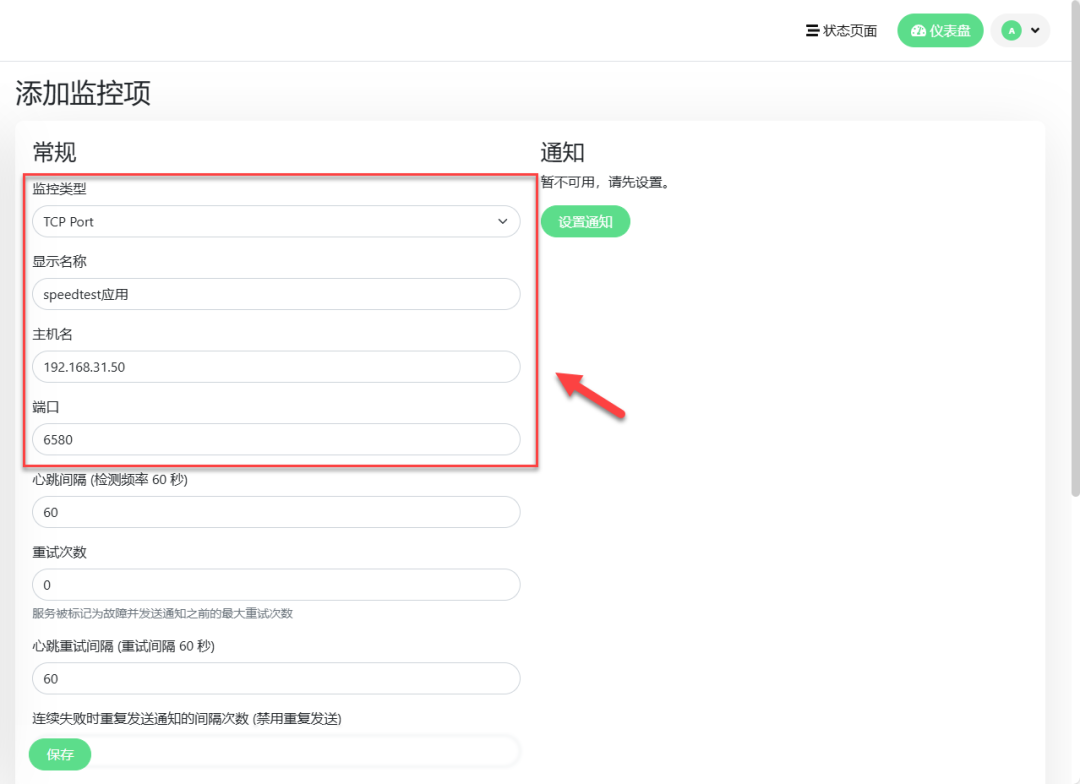Click the 通知 section heading
This screenshot has height=784, width=1080.
[562, 152]
